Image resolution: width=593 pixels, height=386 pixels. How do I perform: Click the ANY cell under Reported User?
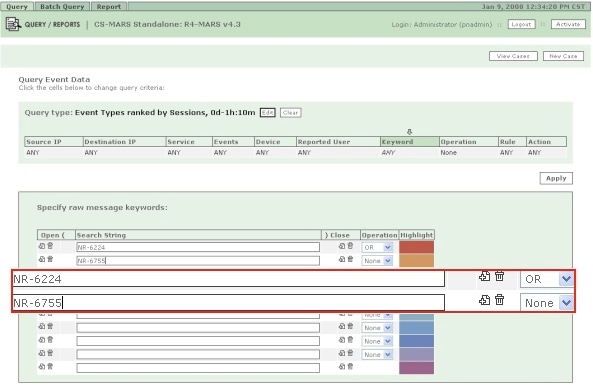[304, 152]
